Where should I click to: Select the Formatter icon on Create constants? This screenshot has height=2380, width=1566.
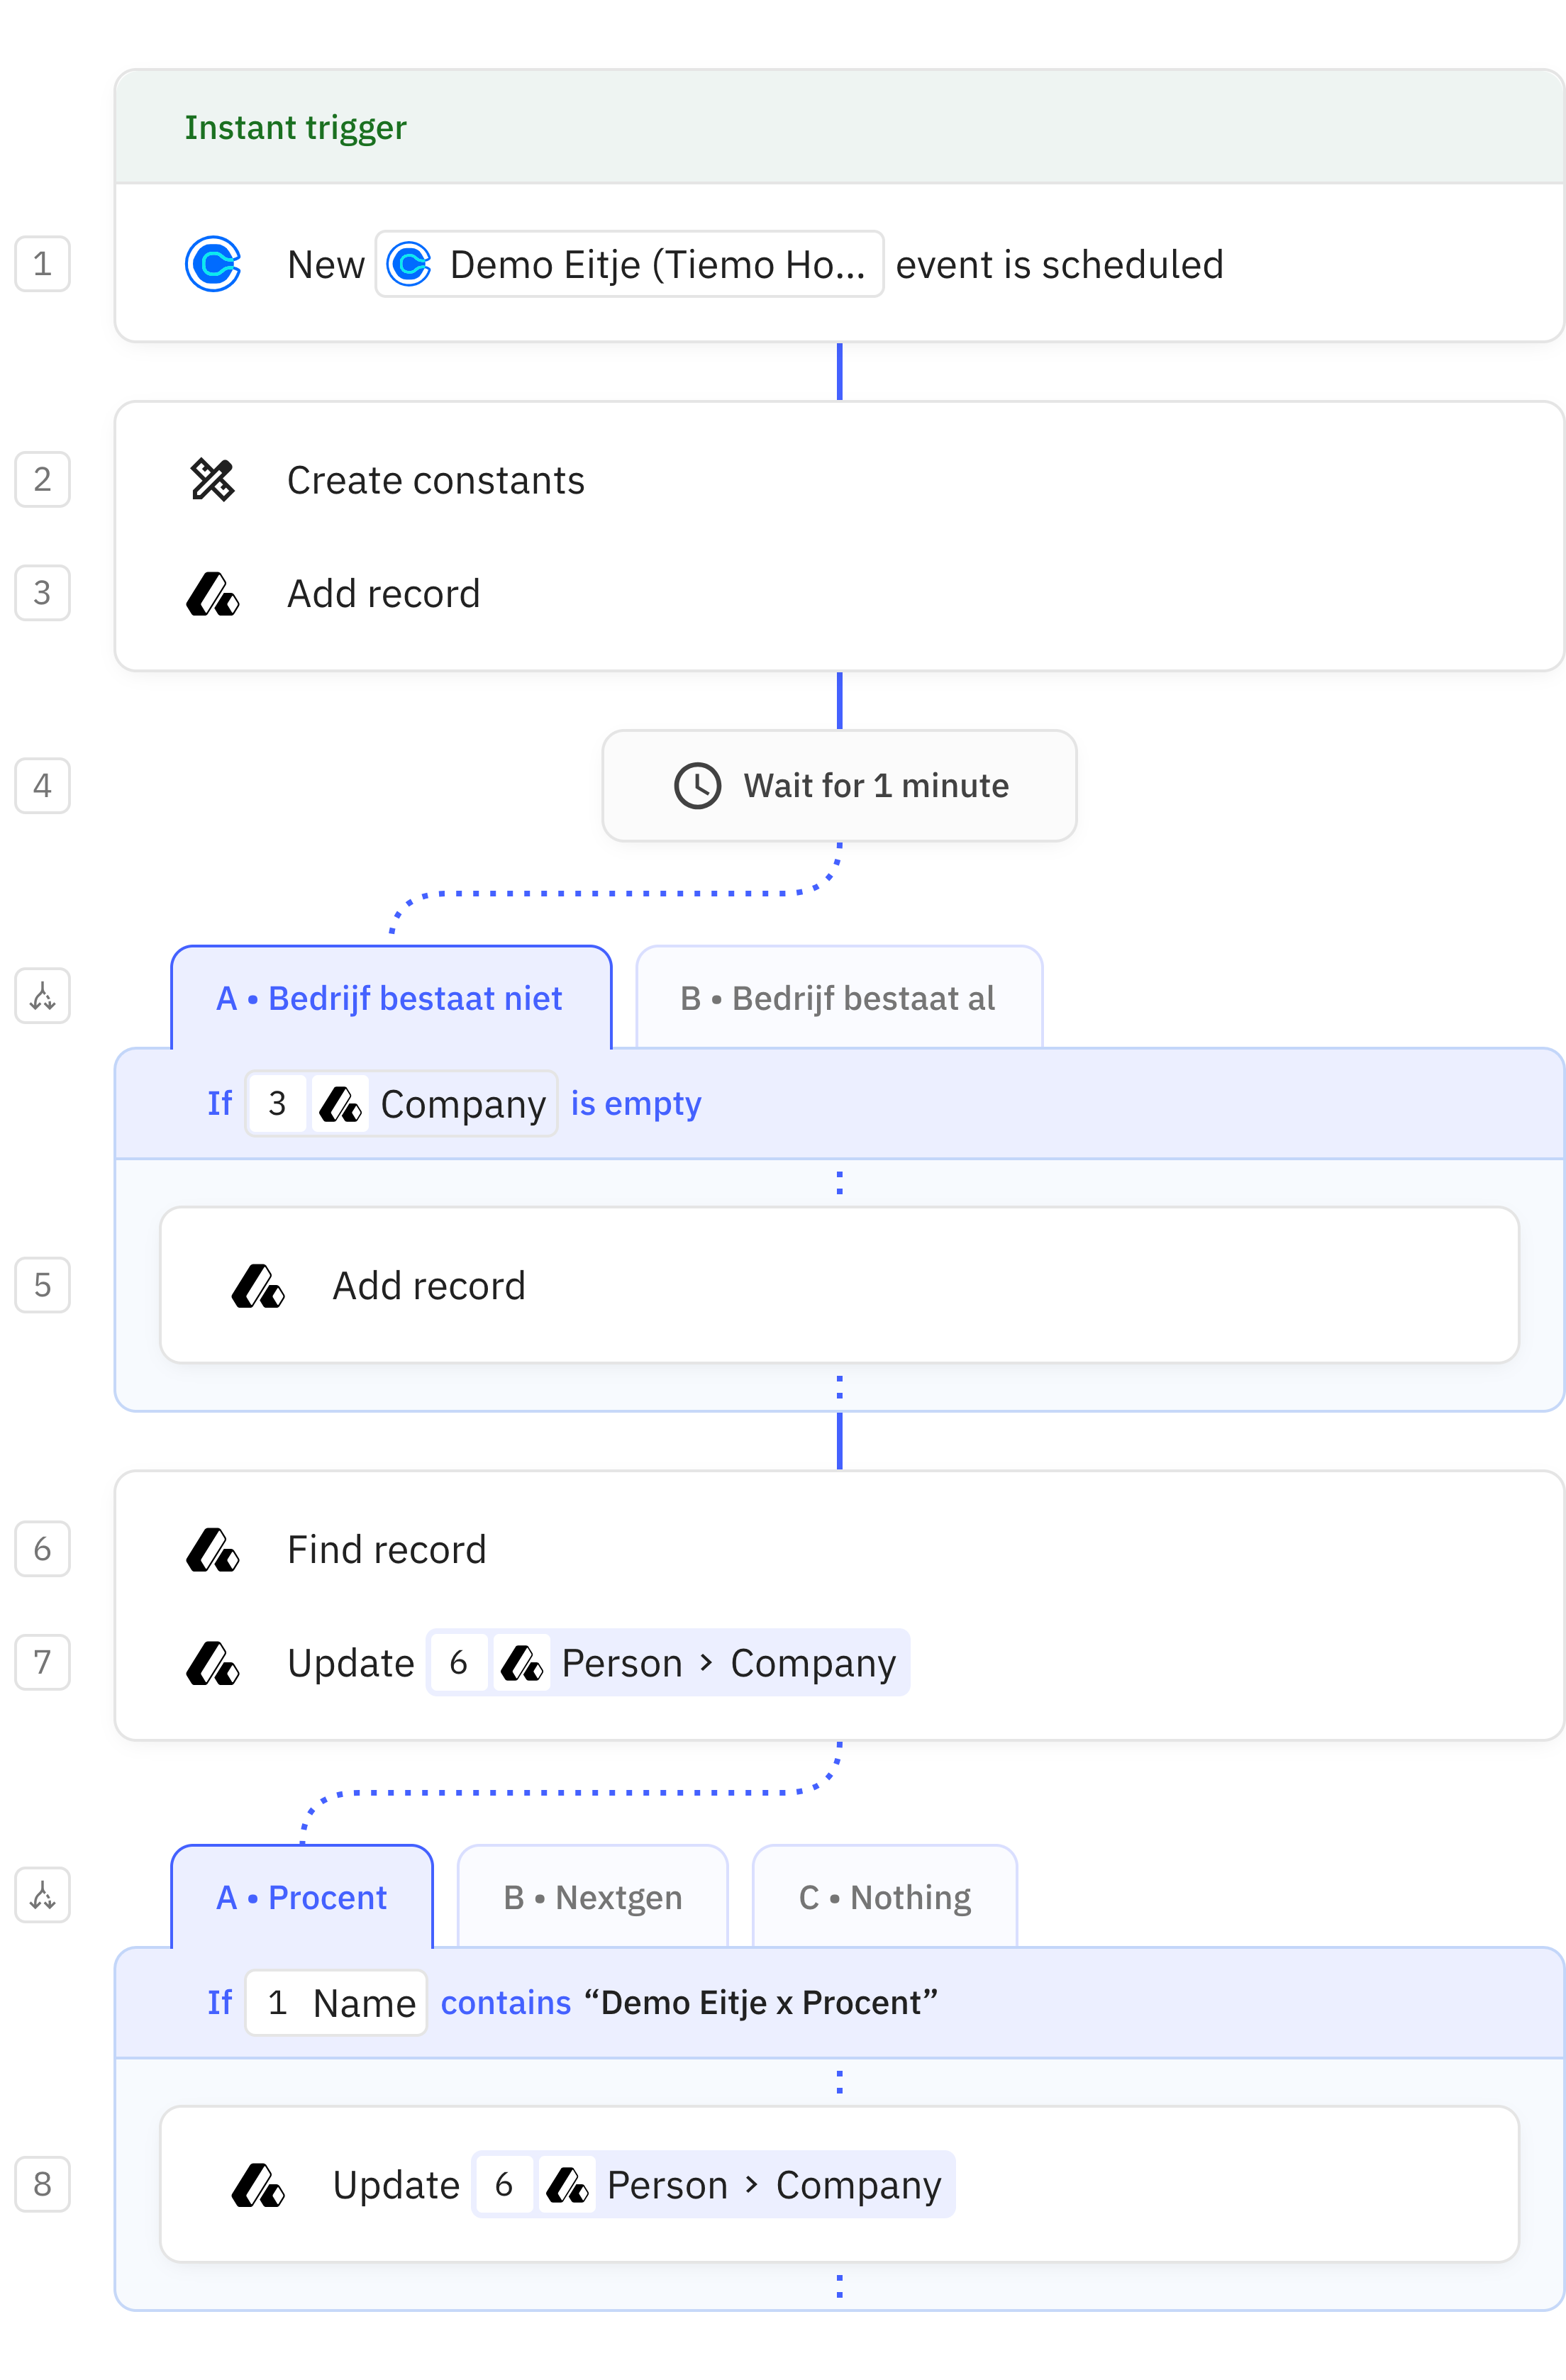coord(213,481)
